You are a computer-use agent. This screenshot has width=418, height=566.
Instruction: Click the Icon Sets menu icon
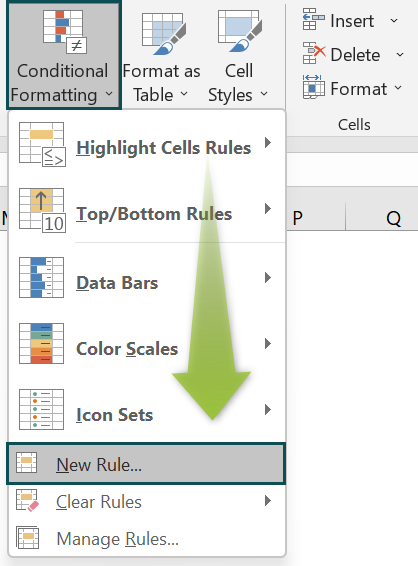42,409
